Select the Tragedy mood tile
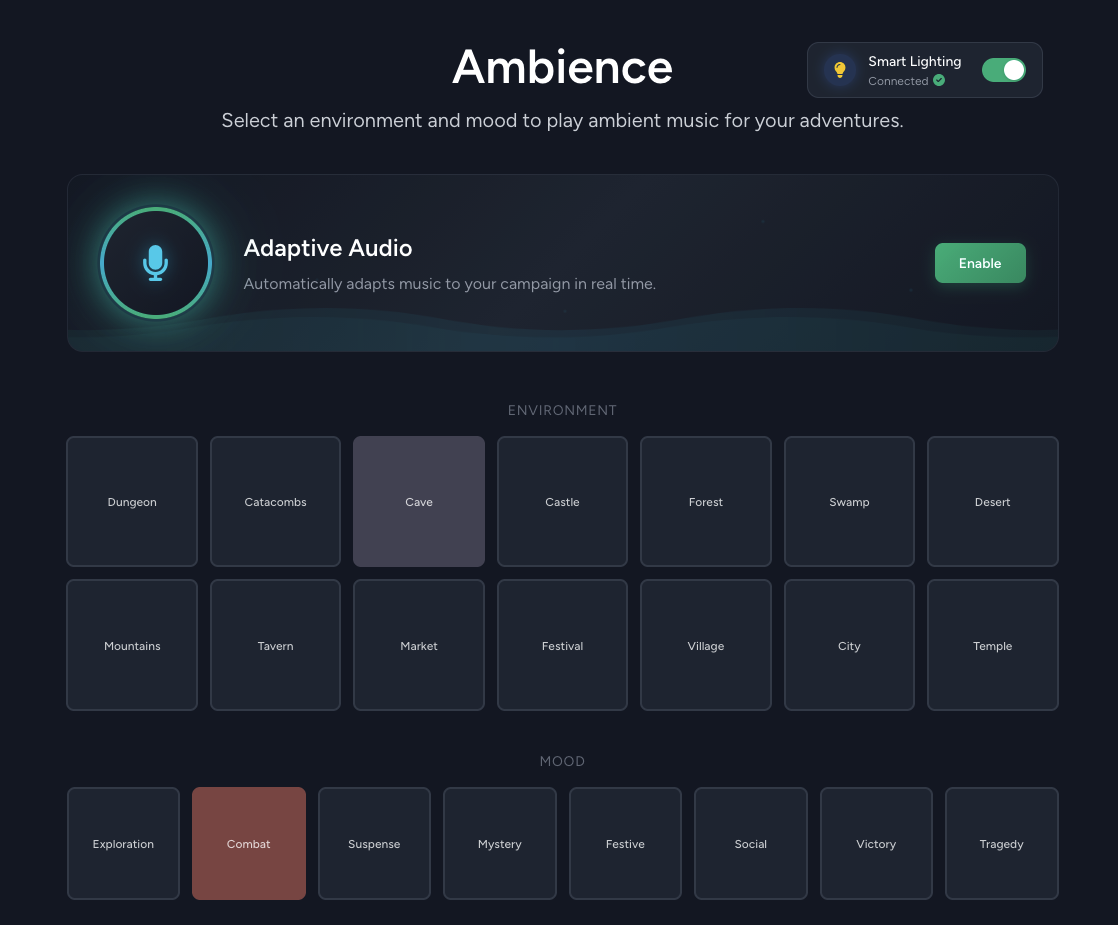 coord(1002,844)
